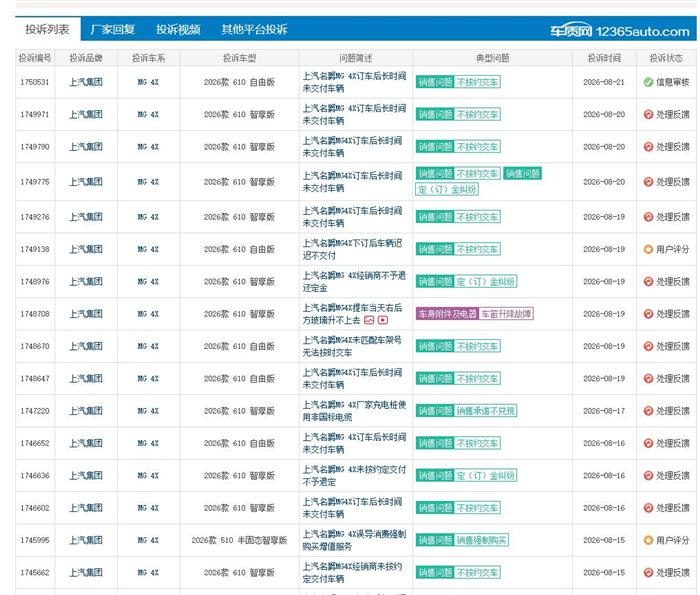Click red status icon for complaint 1747220
Screen dimensions: 700x595
pos(648,411)
